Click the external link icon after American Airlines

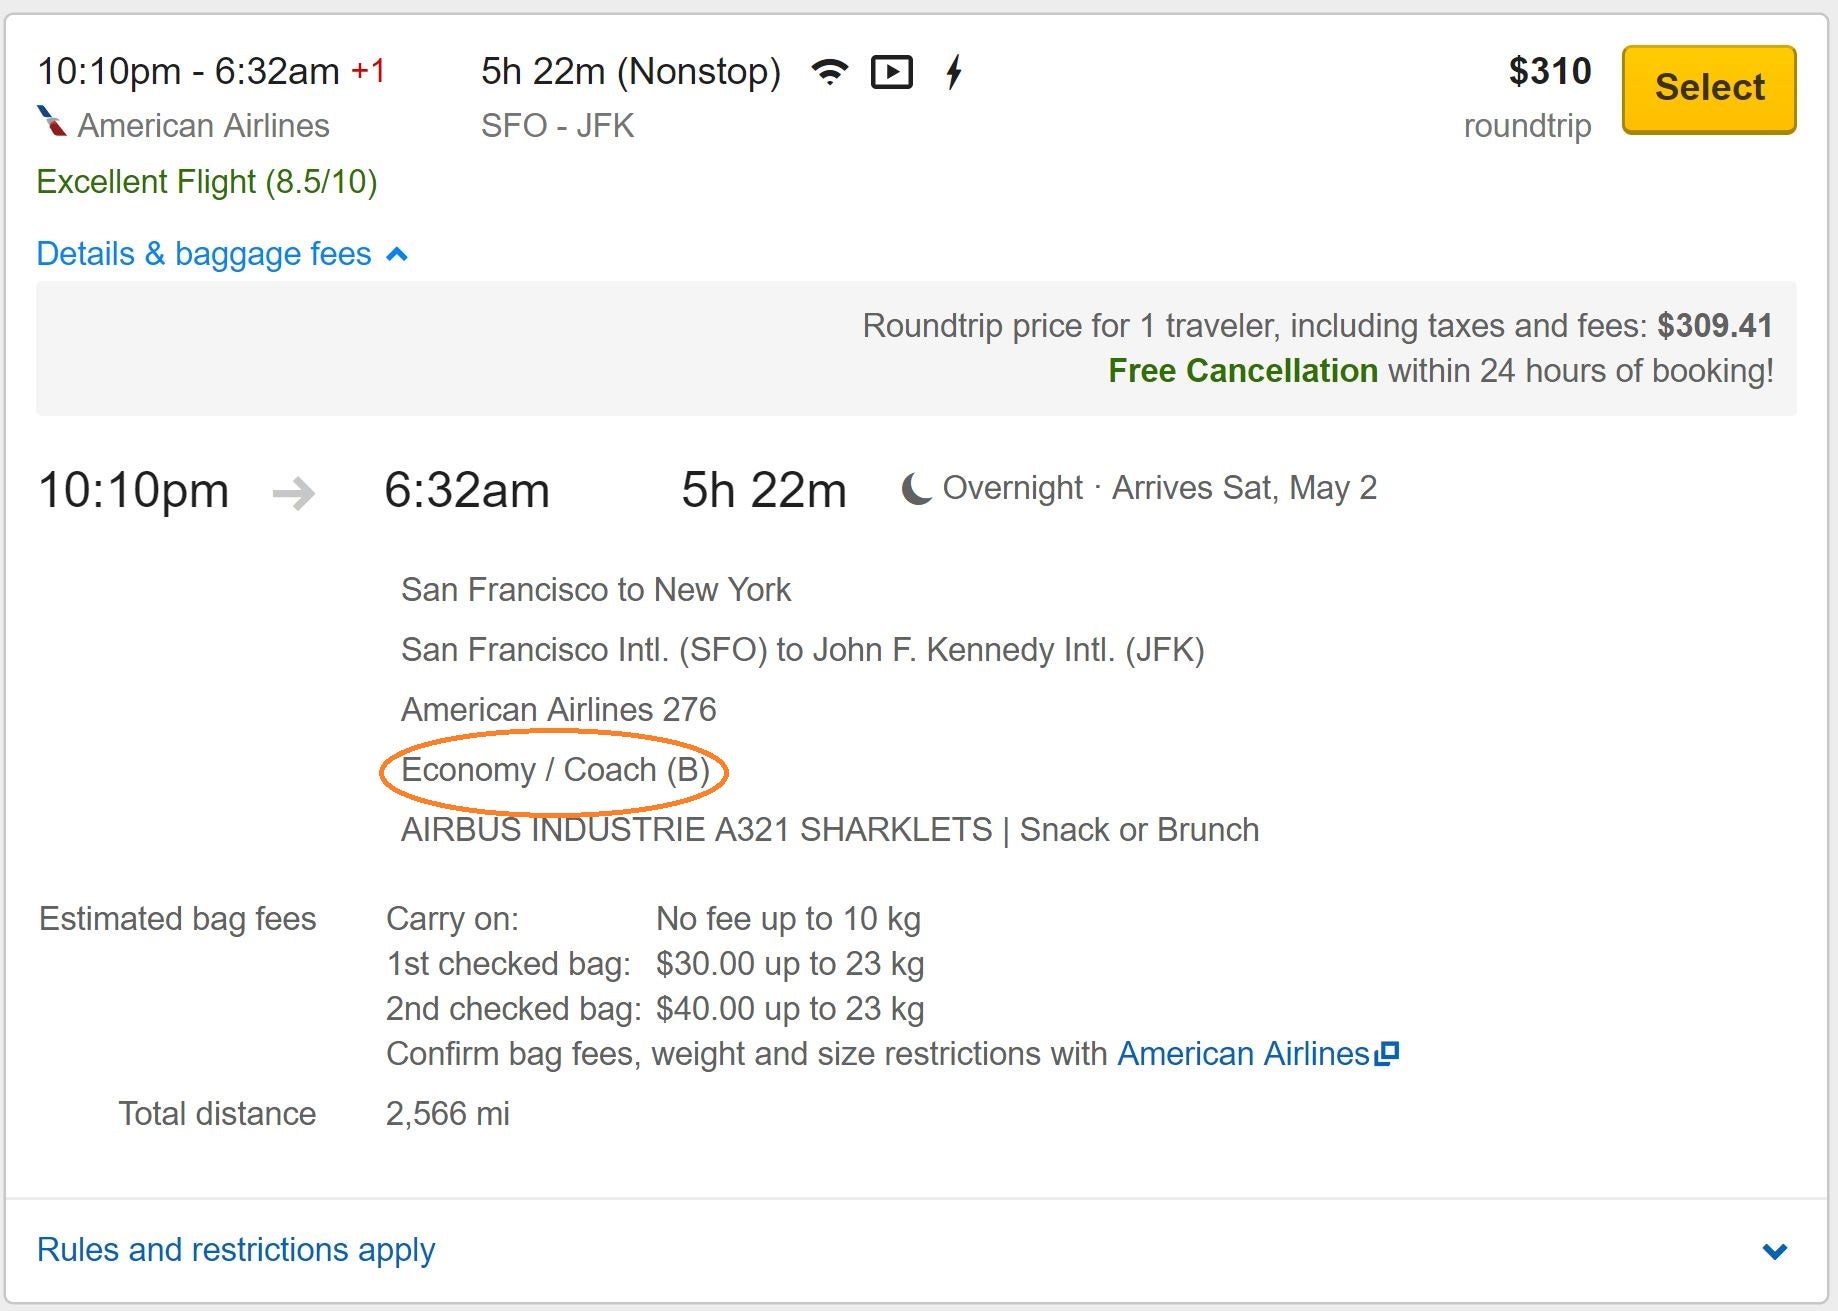coord(1387,1053)
